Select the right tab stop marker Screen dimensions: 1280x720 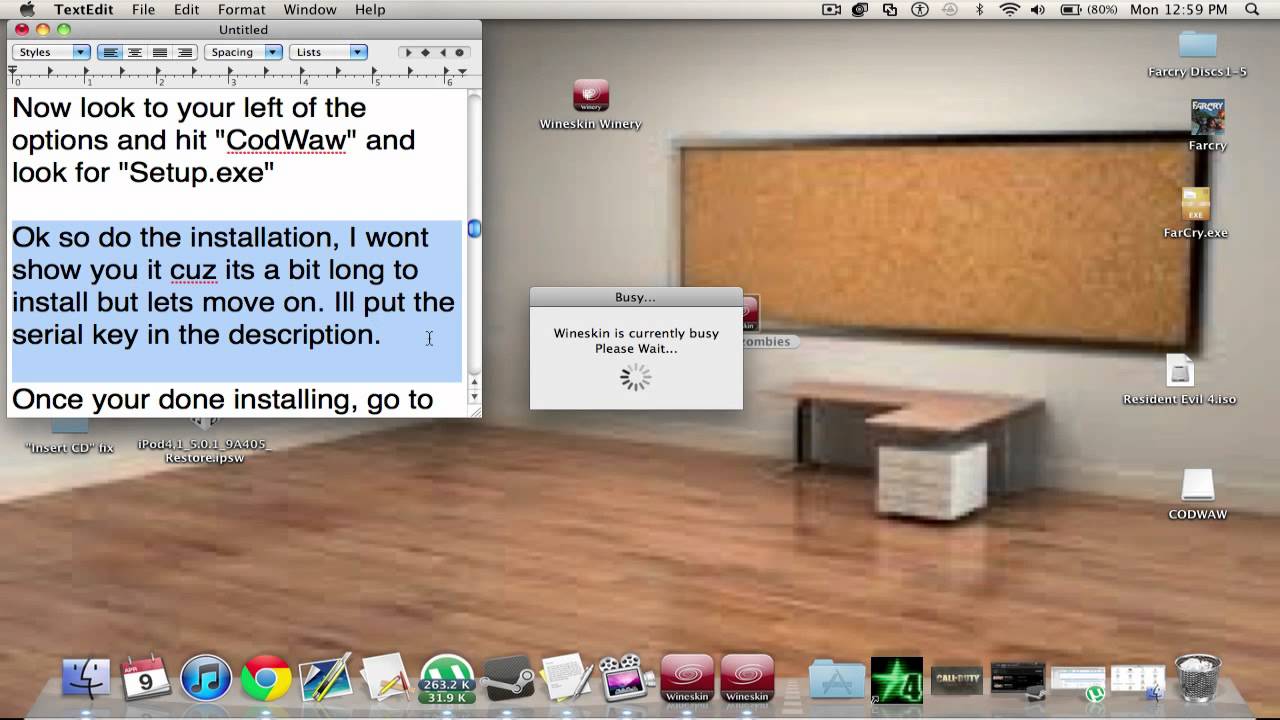(x=443, y=52)
